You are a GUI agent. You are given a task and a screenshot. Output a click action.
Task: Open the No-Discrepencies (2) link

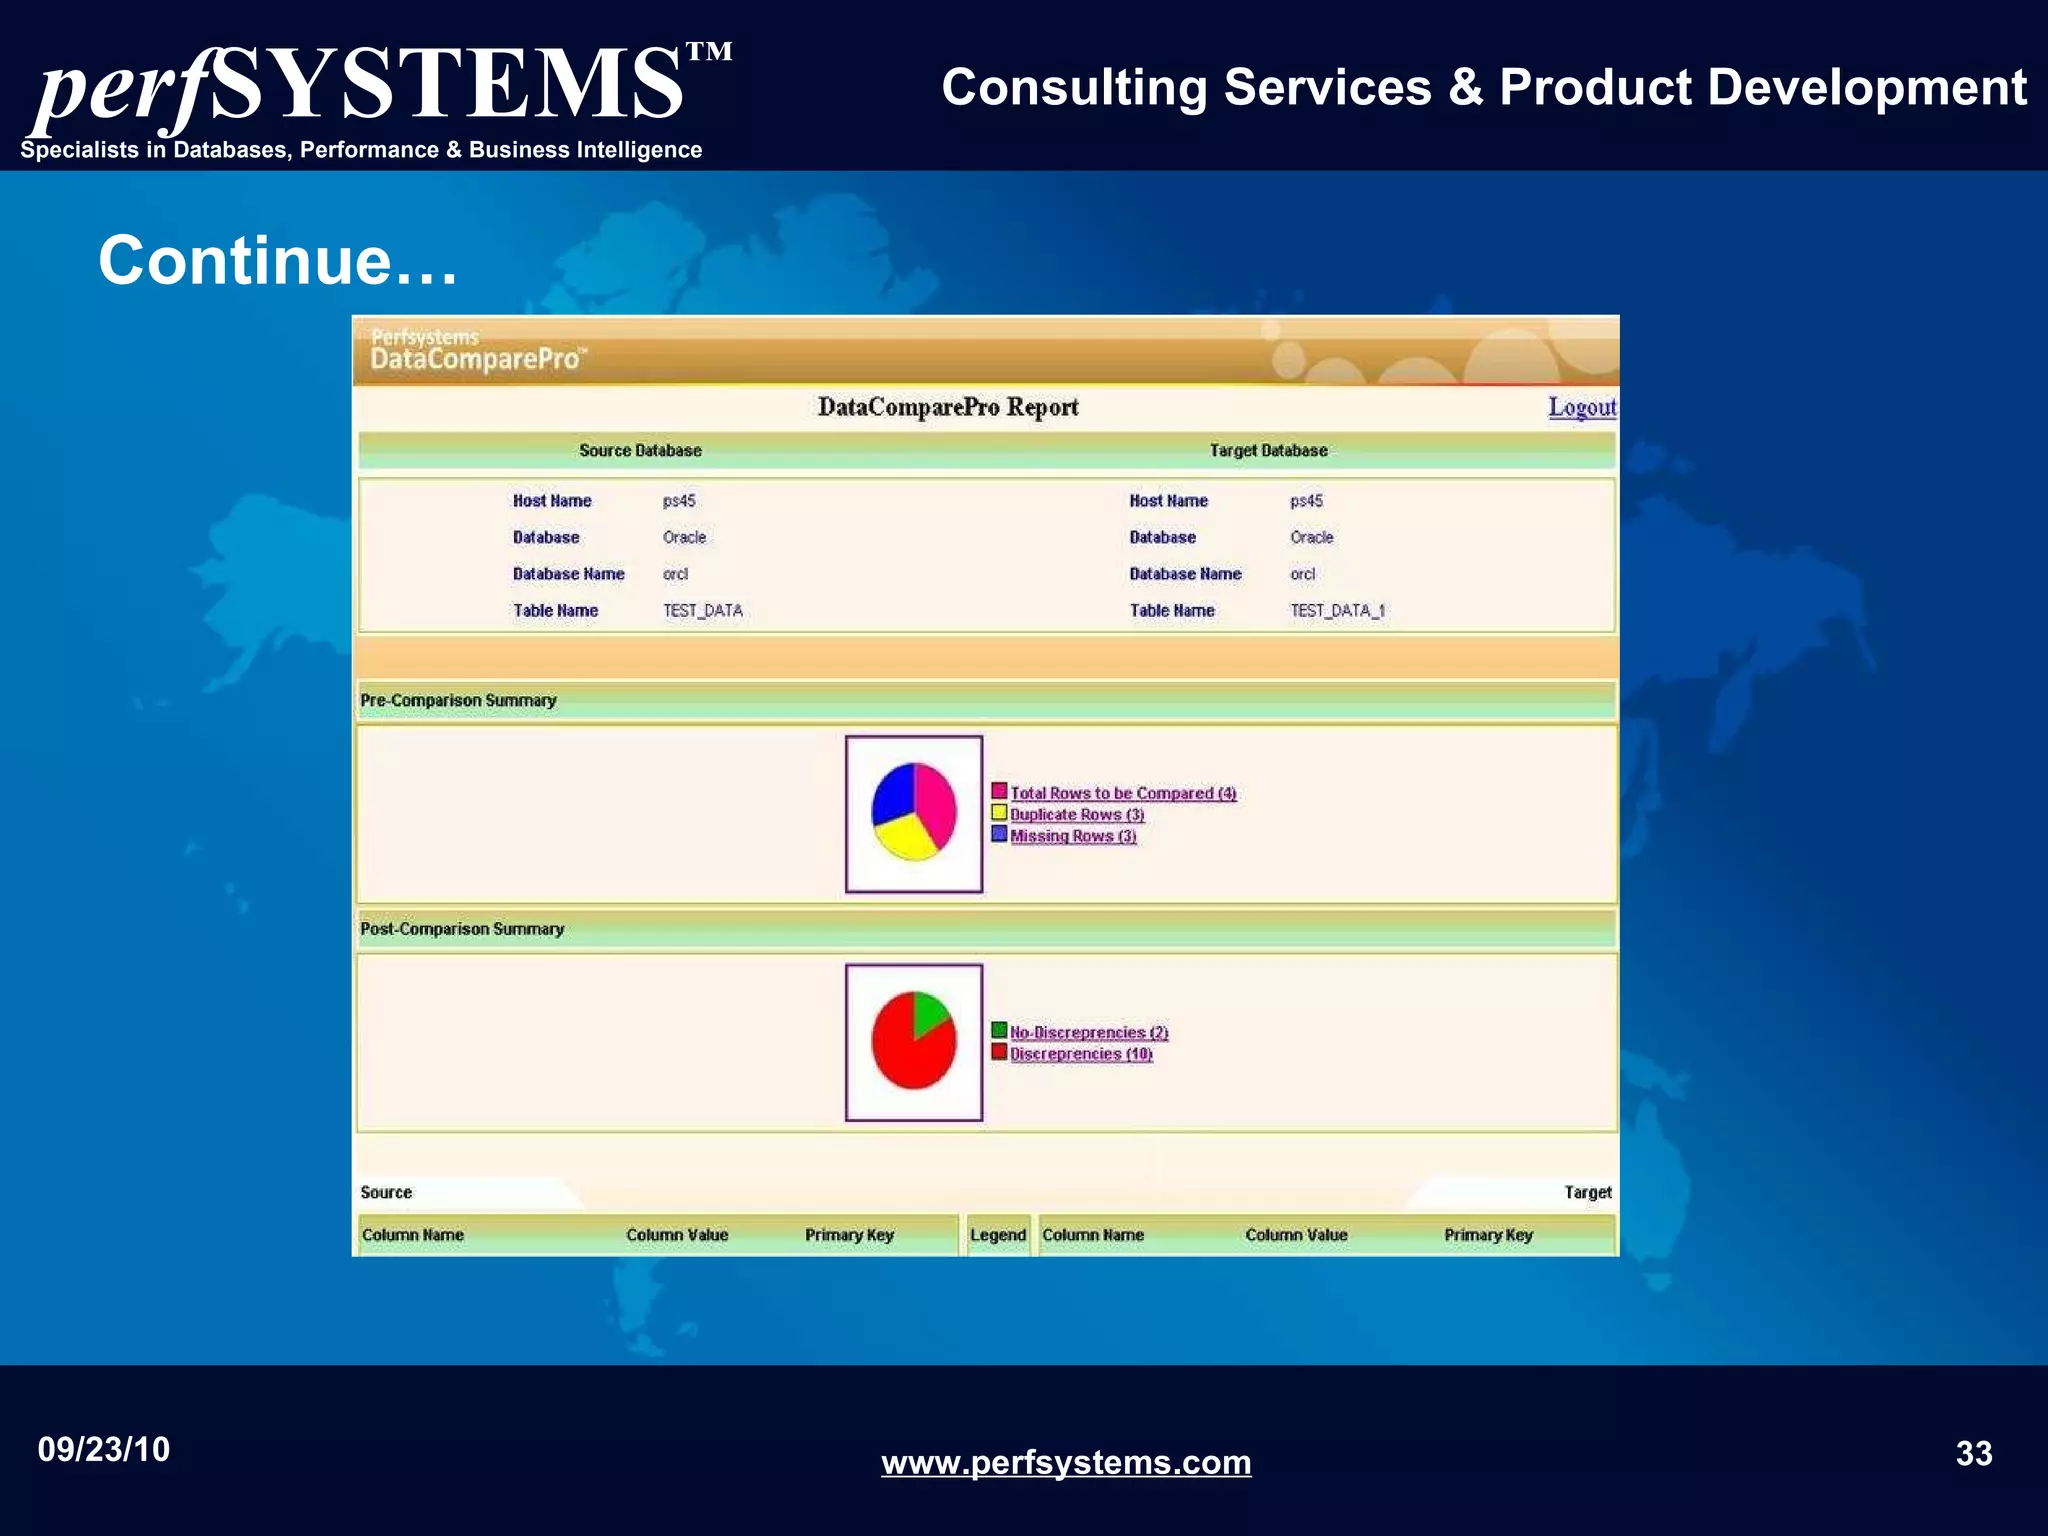(1088, 1032)
